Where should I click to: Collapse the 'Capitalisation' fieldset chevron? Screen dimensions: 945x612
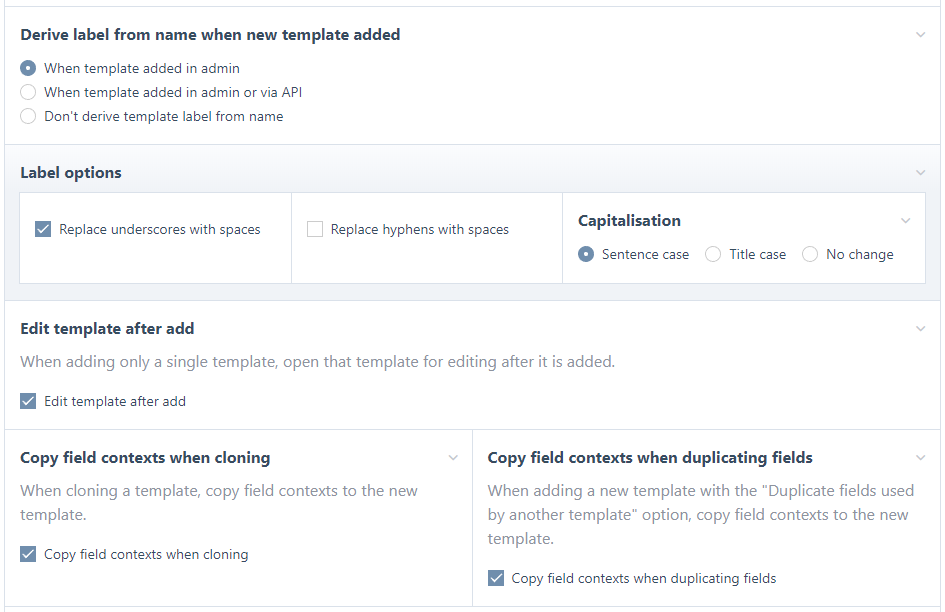tap(905, 221)
